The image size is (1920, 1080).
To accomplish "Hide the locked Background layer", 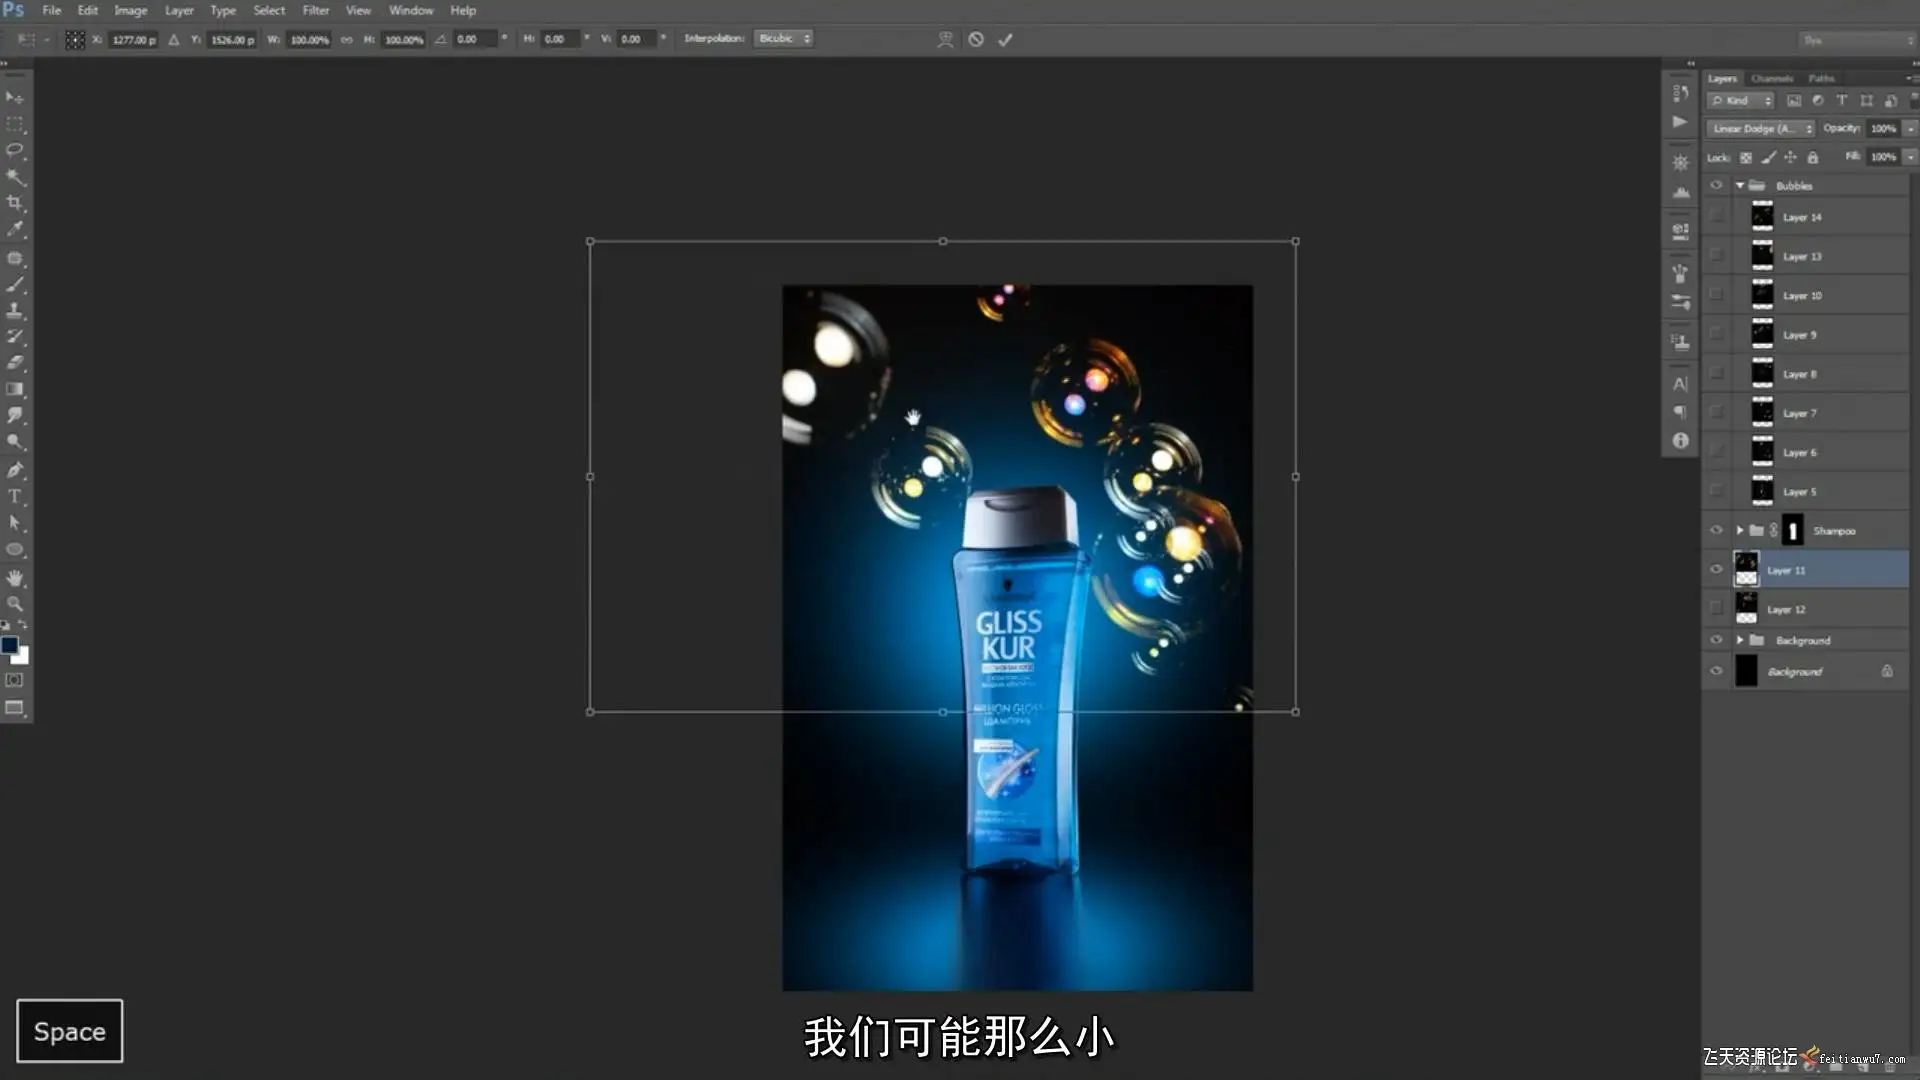I will click(x=1716, y=671).
